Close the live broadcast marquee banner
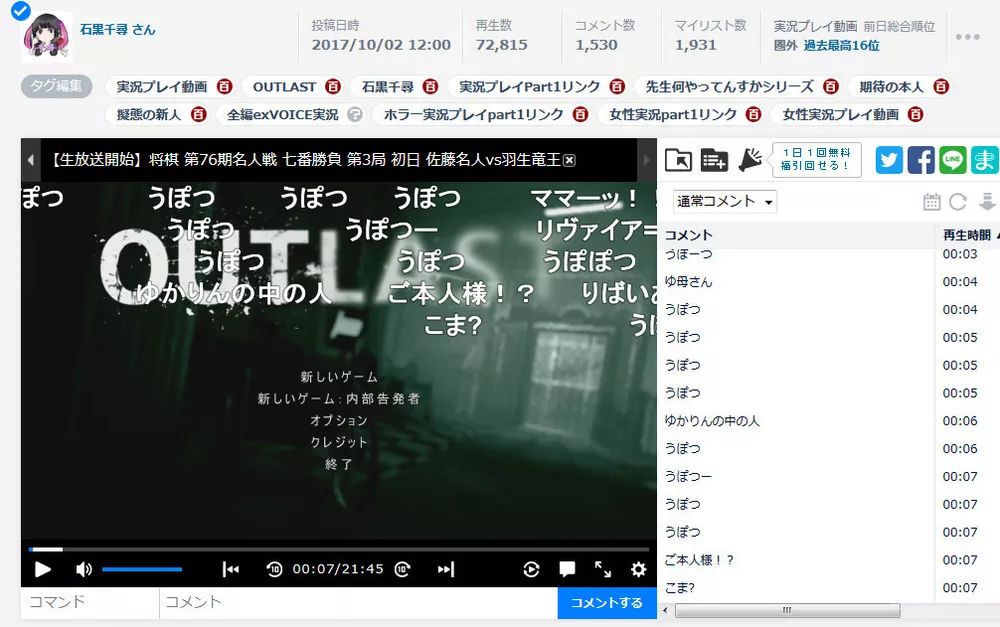This screenshot has height=627, width=1000. (570, 160)
